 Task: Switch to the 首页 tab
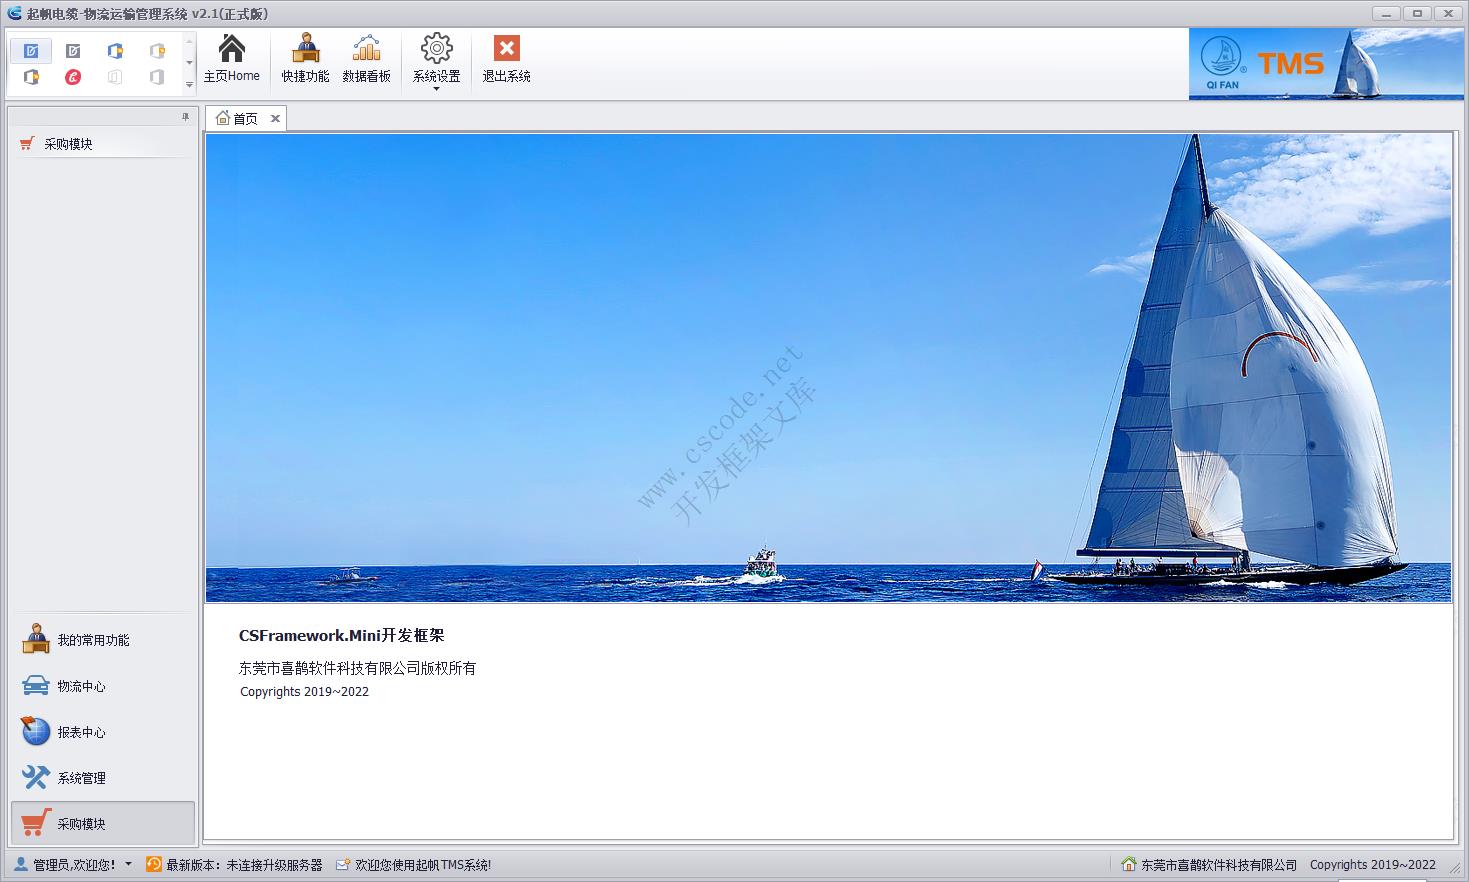[x=244, y=117]
